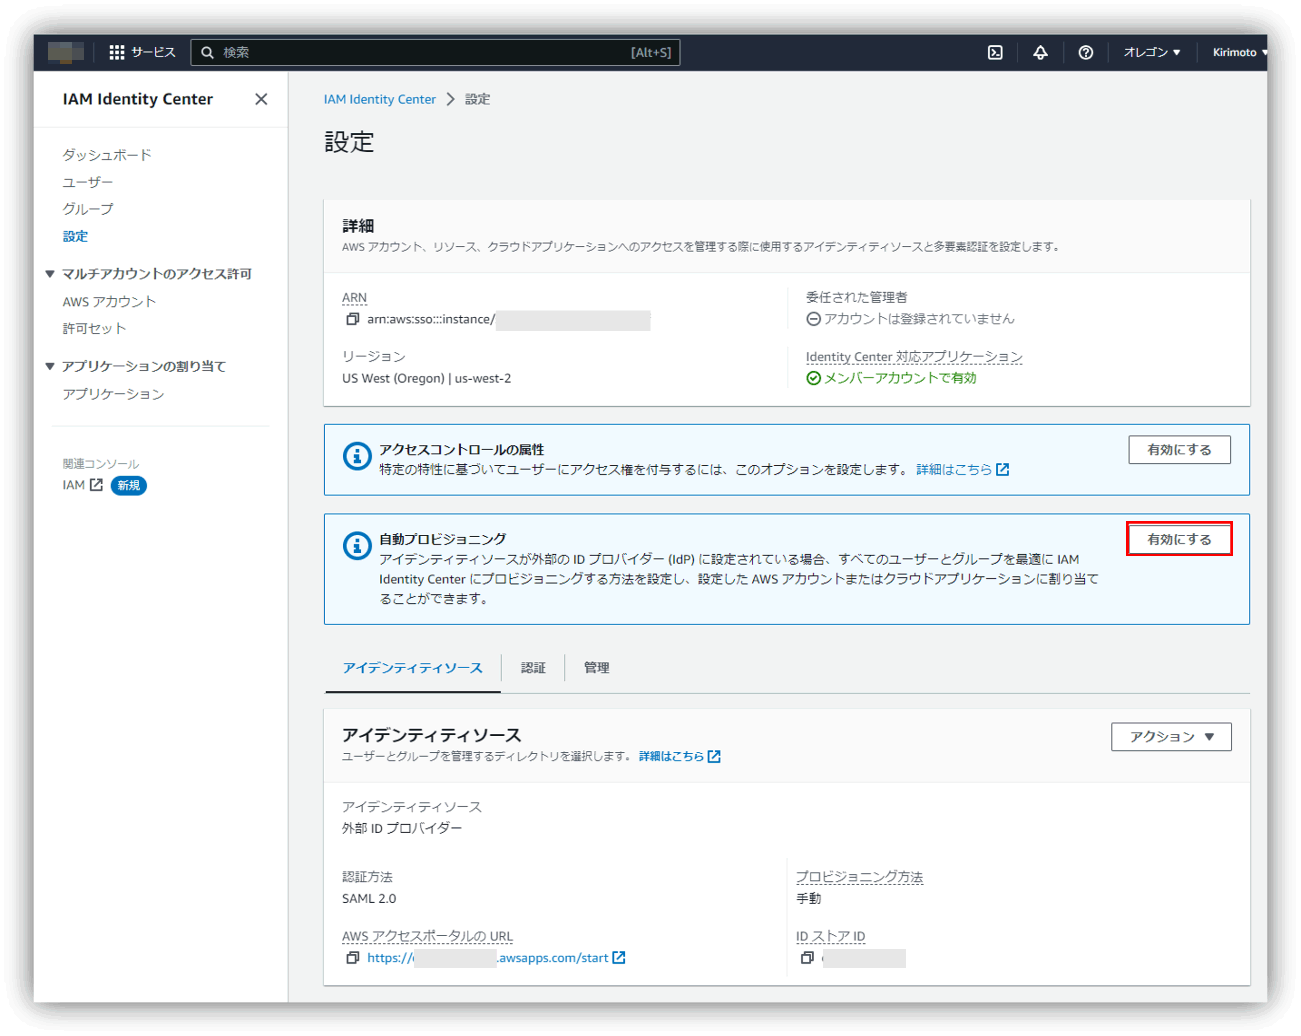
Task: Switch to the 認証 tab
Action: [533, 668]
